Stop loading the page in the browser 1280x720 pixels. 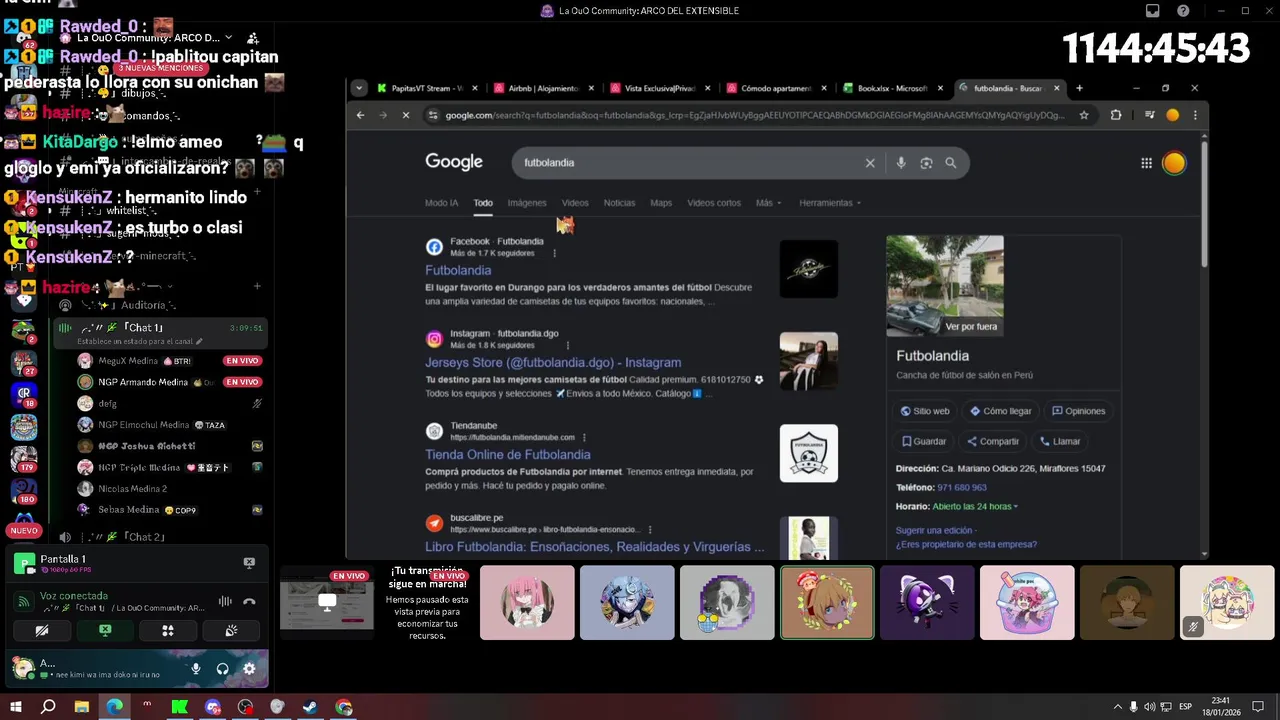pos(406,115)
